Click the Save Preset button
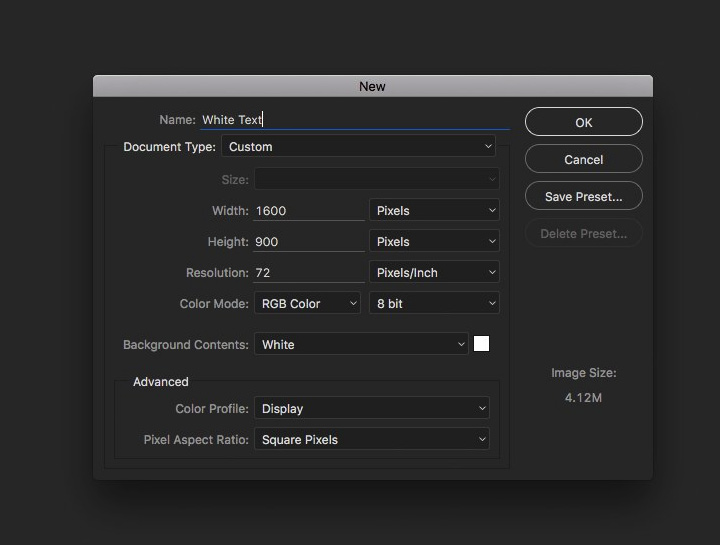This screenshot has width=720, height=545. tap(584, 196)
